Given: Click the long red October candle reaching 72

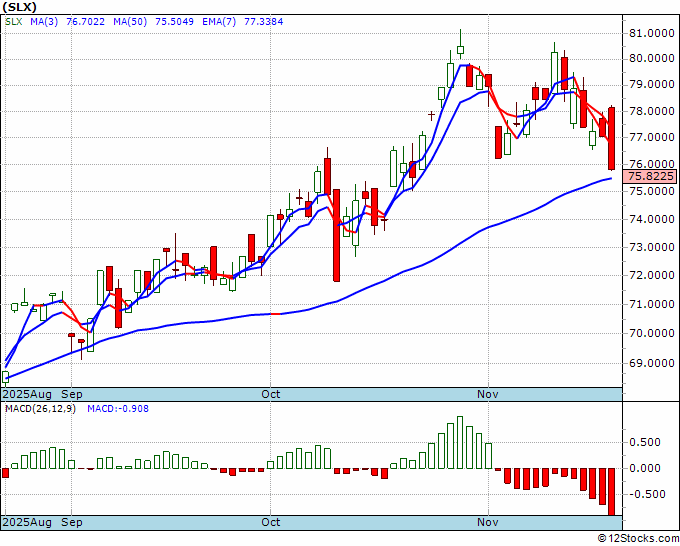Looking at the screenshot, I should point(337,235).
